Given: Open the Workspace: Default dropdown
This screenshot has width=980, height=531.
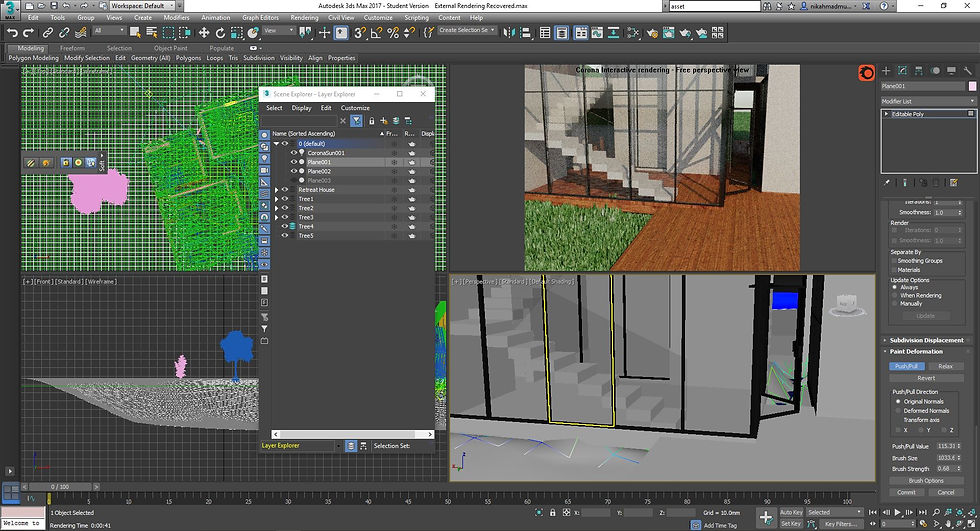Looking at the screenshot, I should pyautogui.click(x=142, y=6).
